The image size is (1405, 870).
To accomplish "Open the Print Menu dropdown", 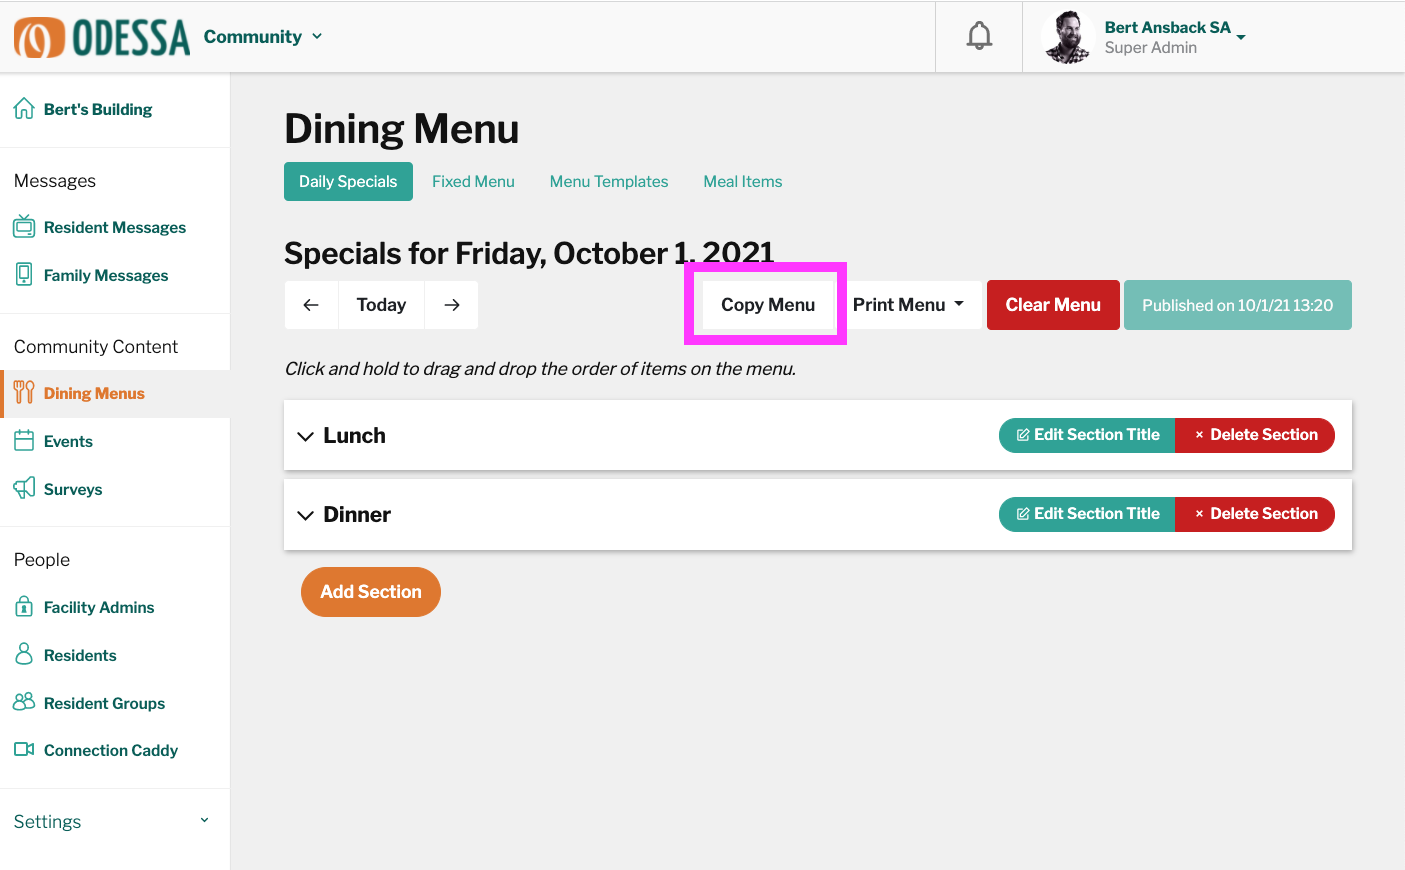I will pos(909,305).
